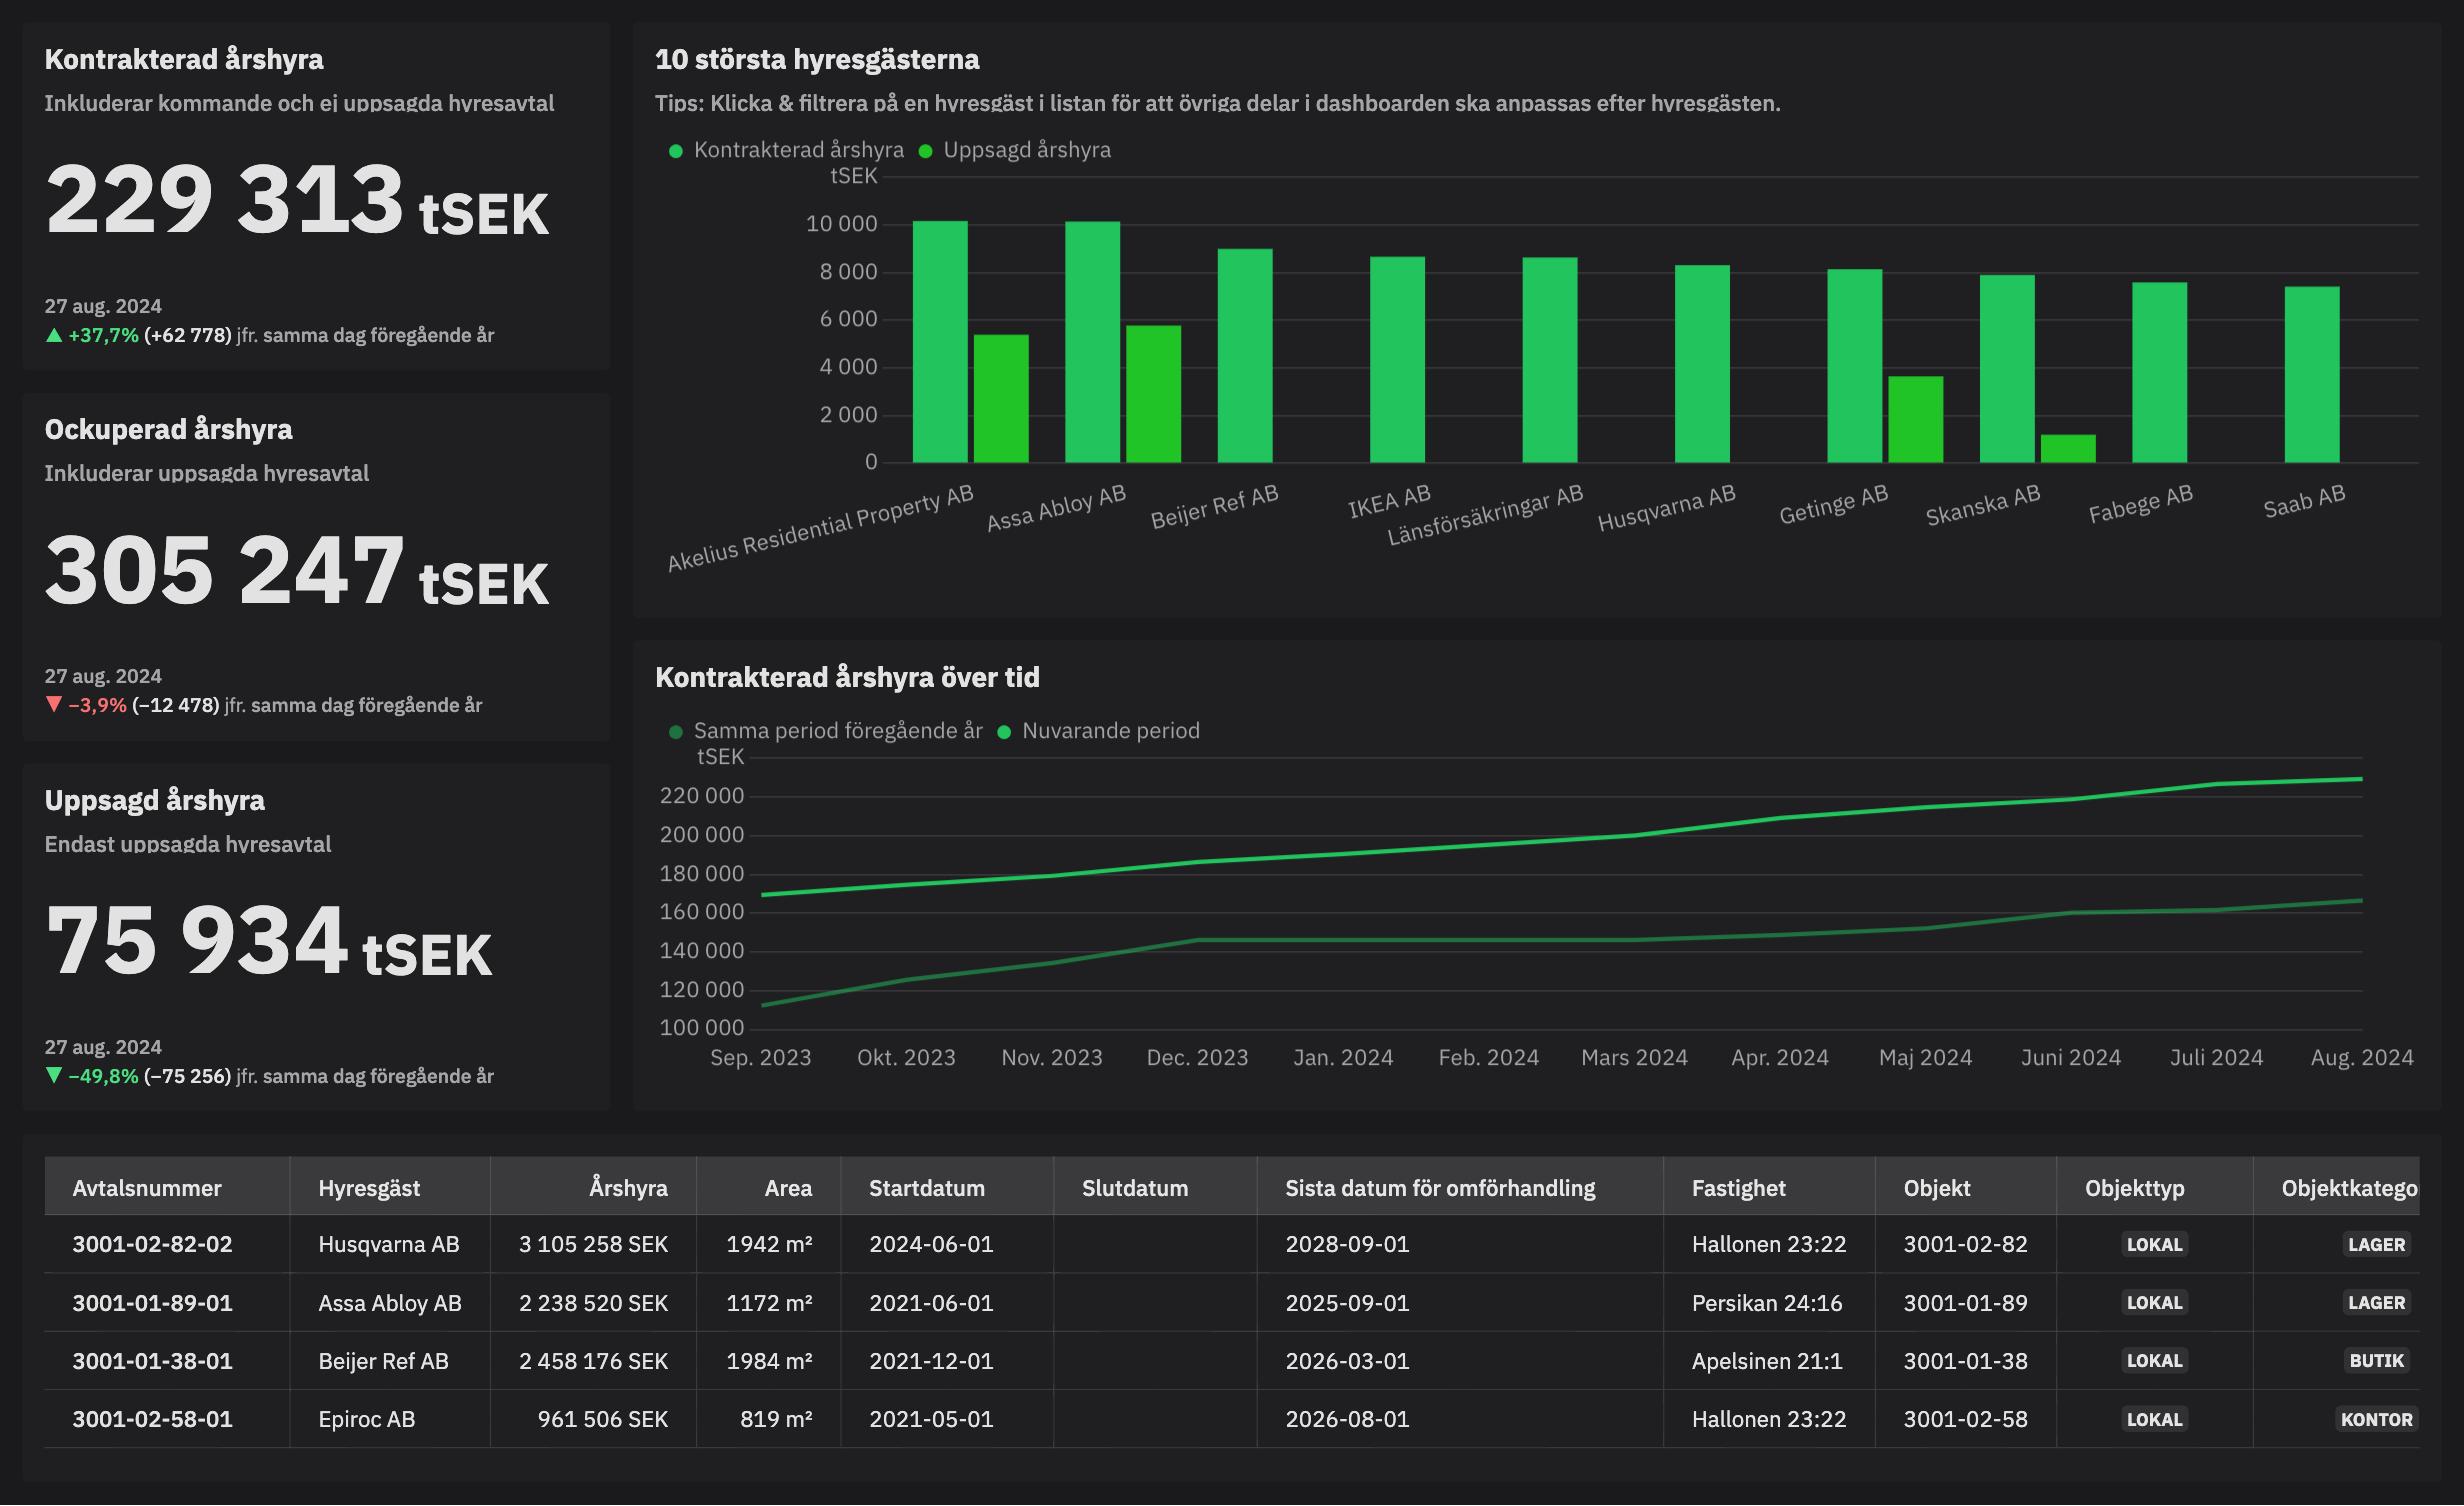Filter by the Länsförsäkringar AB bar
The width and height of the screenshot is (2464, 1506).
pyautogui.click(x=1550, y=360)
